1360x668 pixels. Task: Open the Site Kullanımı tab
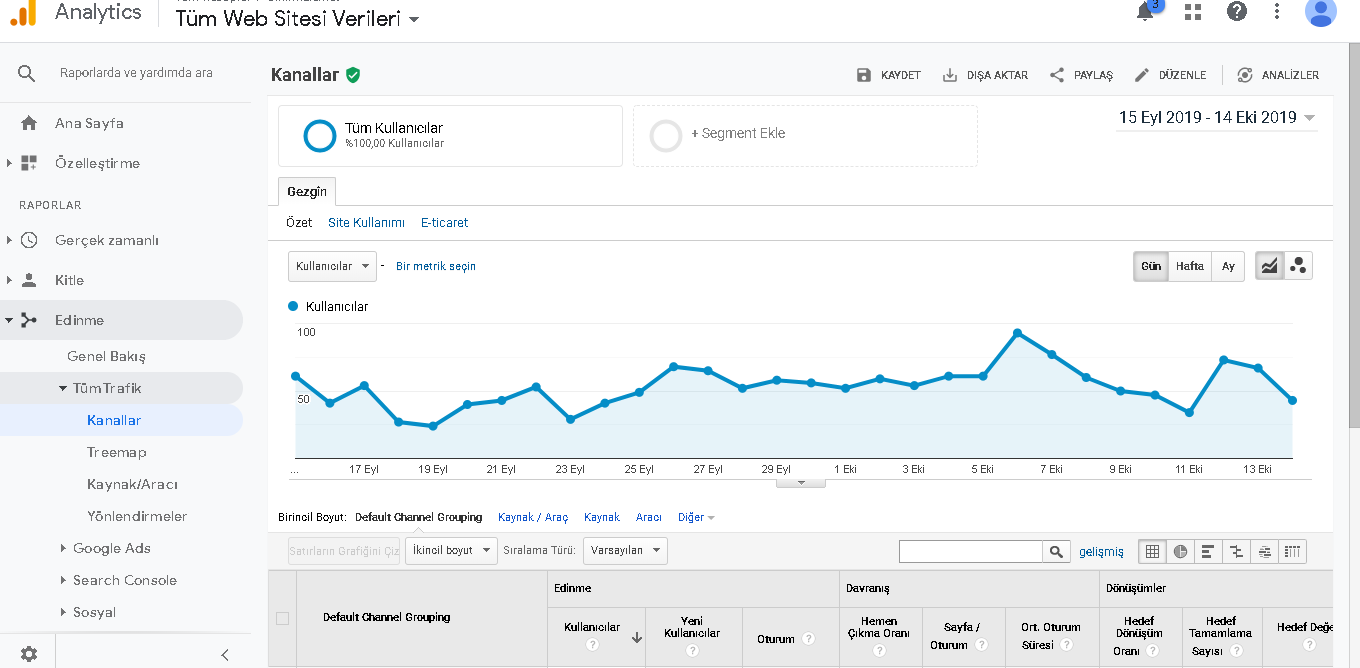click(366, 223)
